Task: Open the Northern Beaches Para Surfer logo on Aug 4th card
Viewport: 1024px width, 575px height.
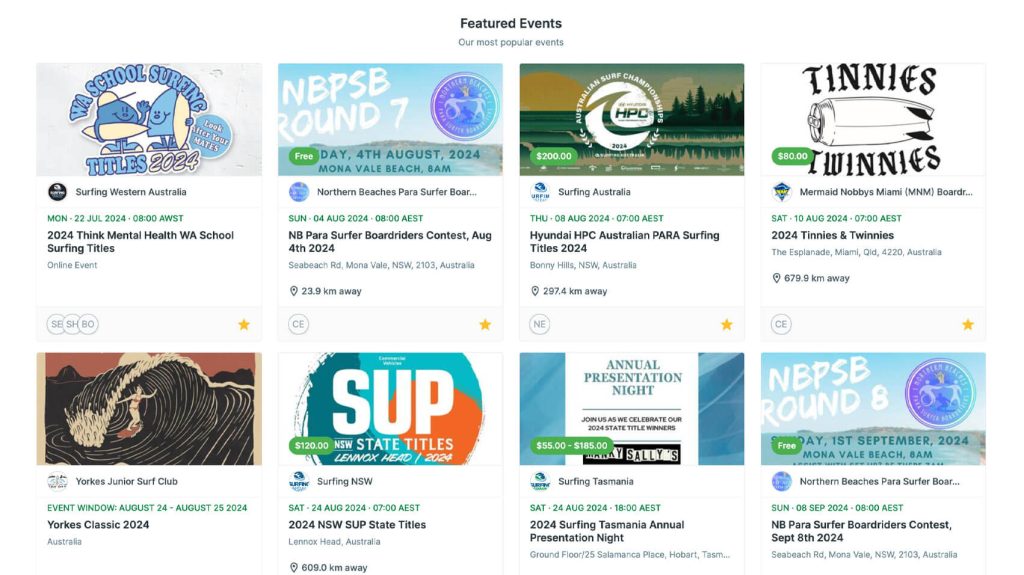Action: 298,192
